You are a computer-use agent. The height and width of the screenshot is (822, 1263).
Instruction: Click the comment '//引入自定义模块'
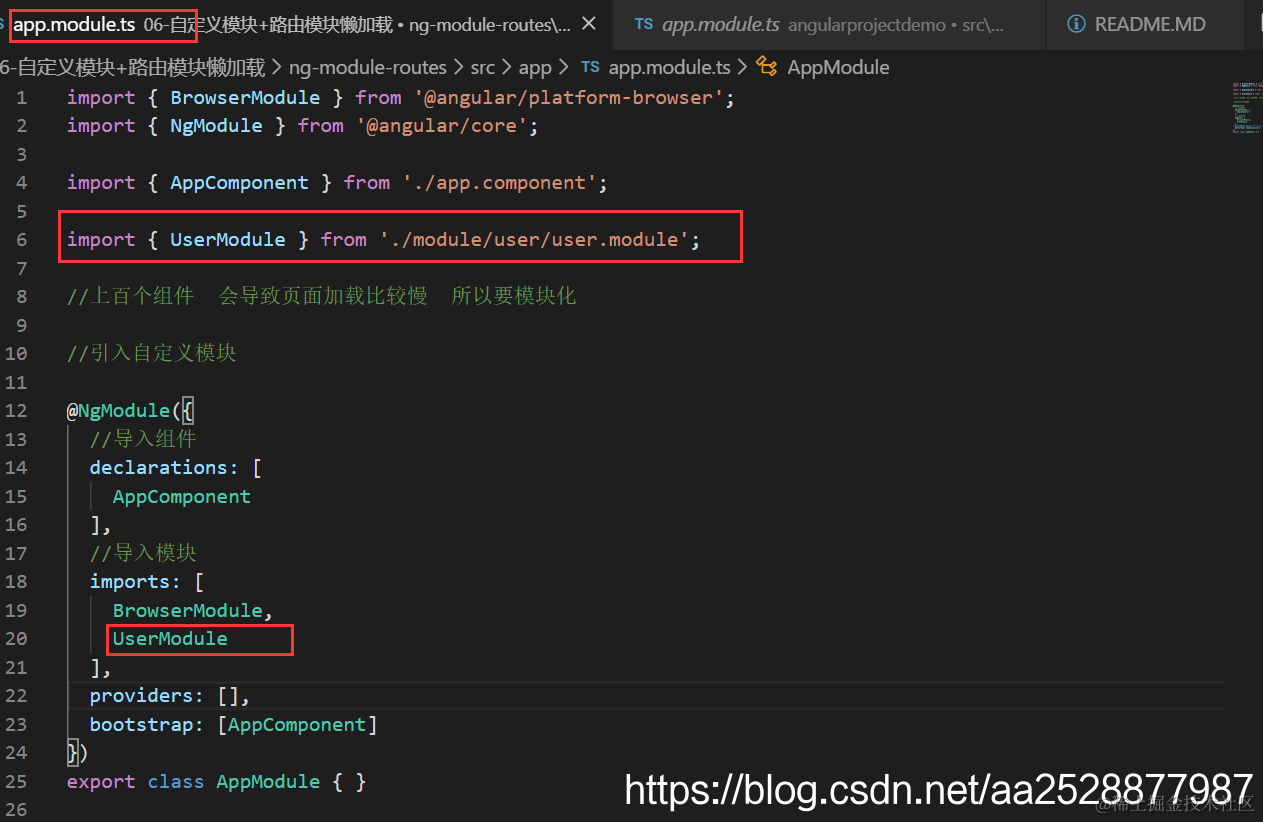click(x=152, y=354)
